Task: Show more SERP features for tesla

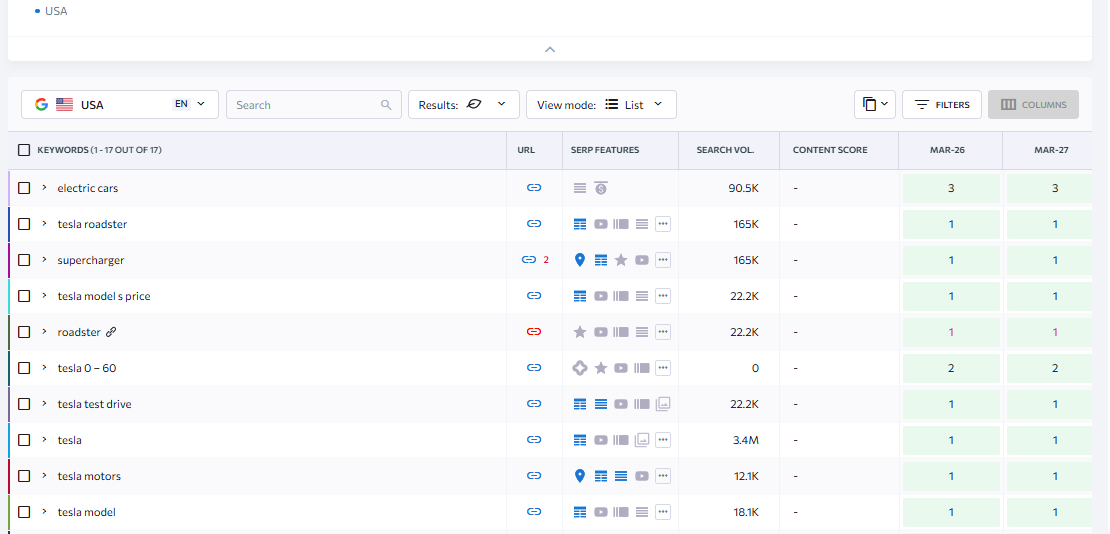Action: [x=663, y=440]
